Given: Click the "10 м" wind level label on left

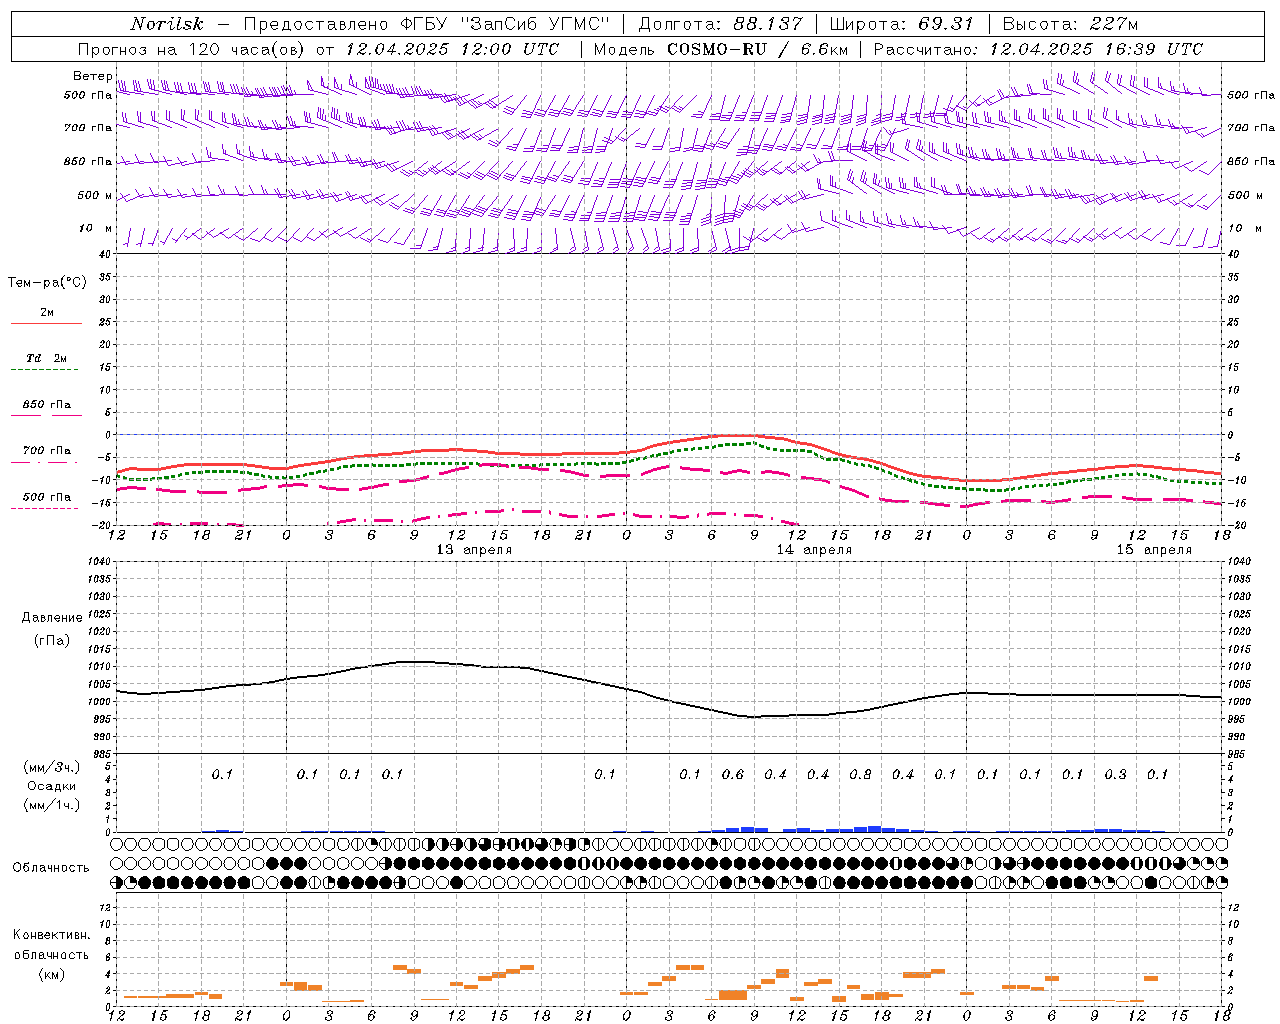Looking at the screenshot, I should (x=96, y=229).
